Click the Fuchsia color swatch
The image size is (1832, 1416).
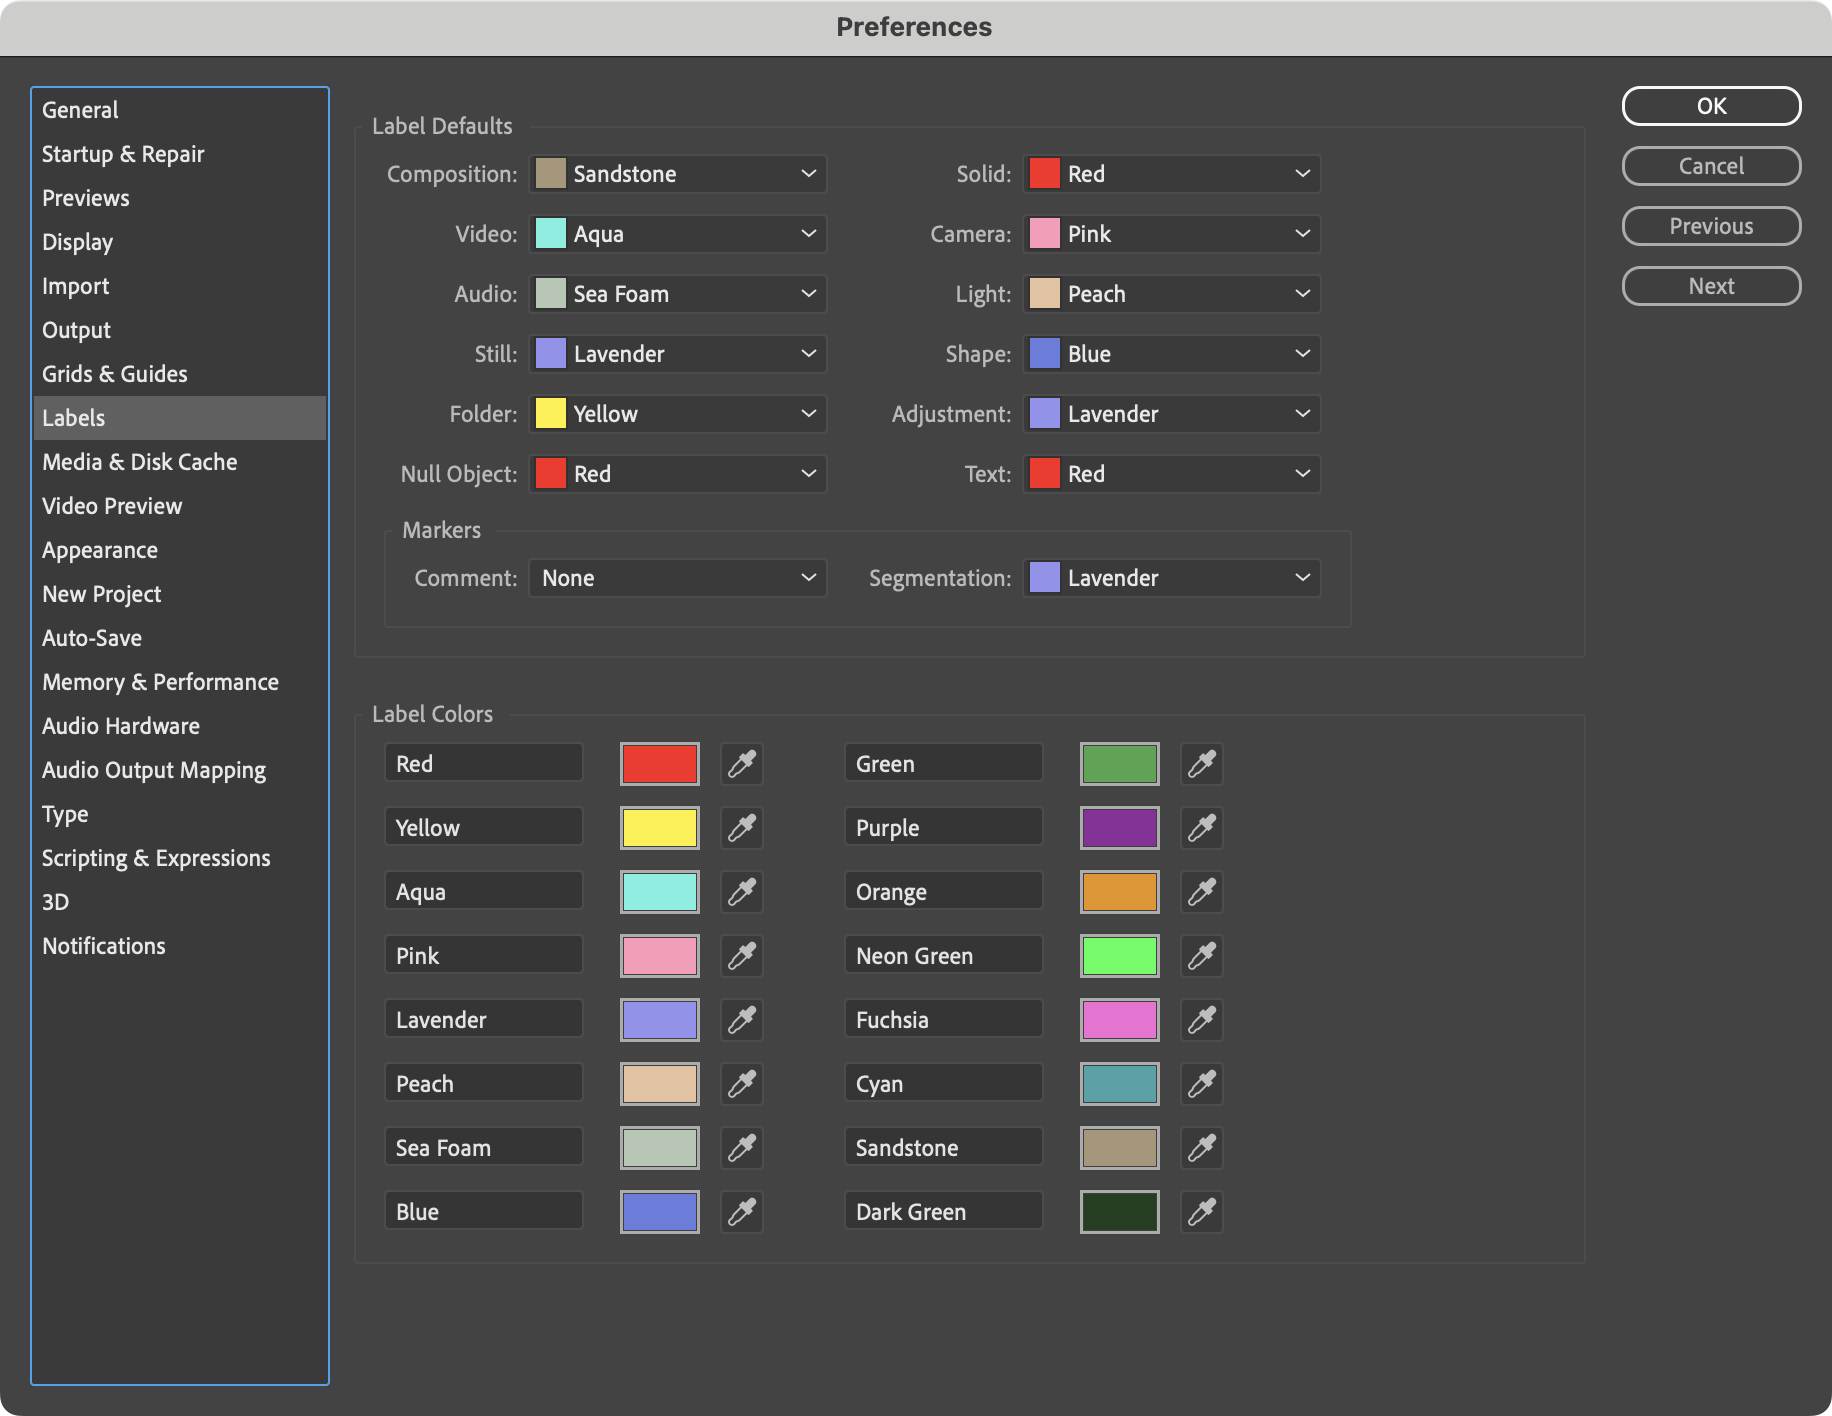pyautogui.click(x=1119, y=1019)
